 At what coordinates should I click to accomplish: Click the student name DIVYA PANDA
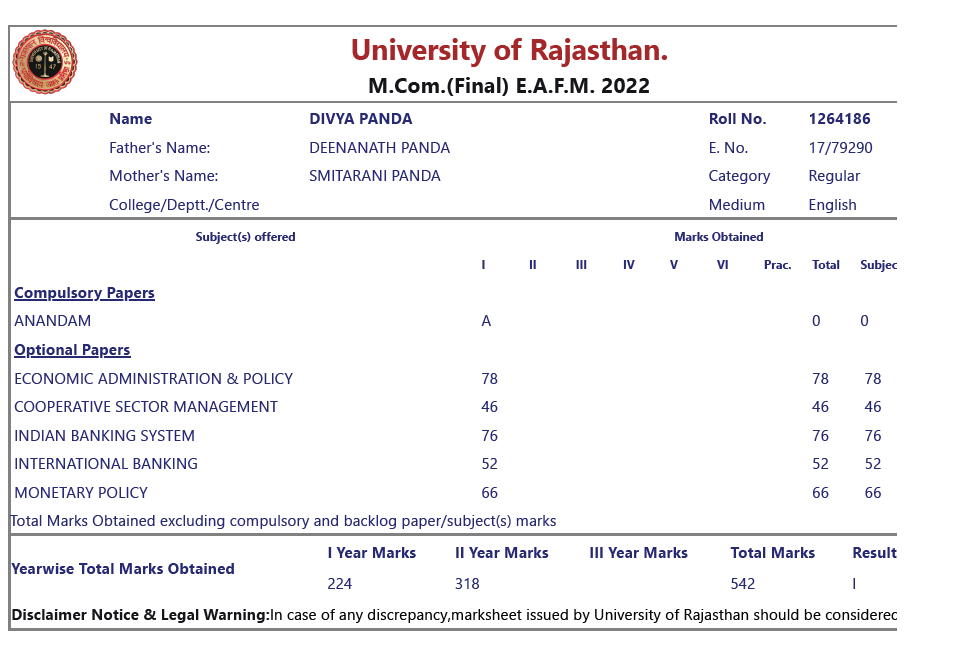click(x=361, y=119)
